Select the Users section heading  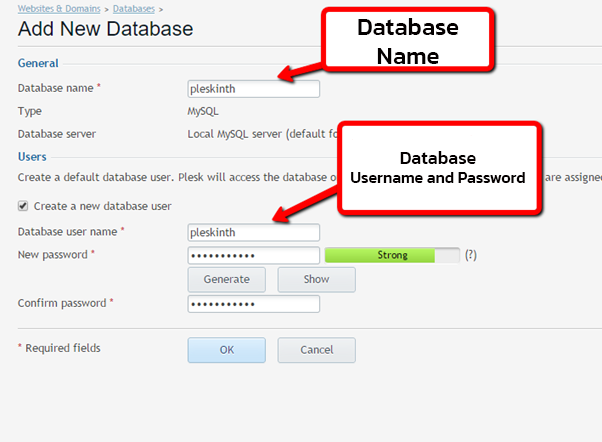click(32, 157)
